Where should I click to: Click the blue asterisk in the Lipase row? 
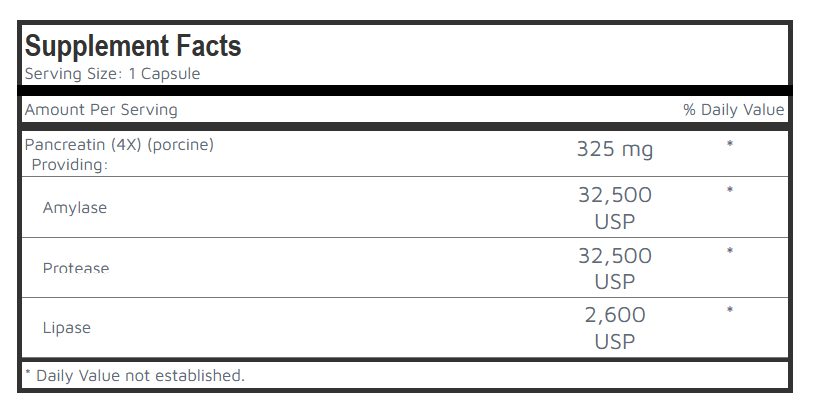click(x=730, y=311)
